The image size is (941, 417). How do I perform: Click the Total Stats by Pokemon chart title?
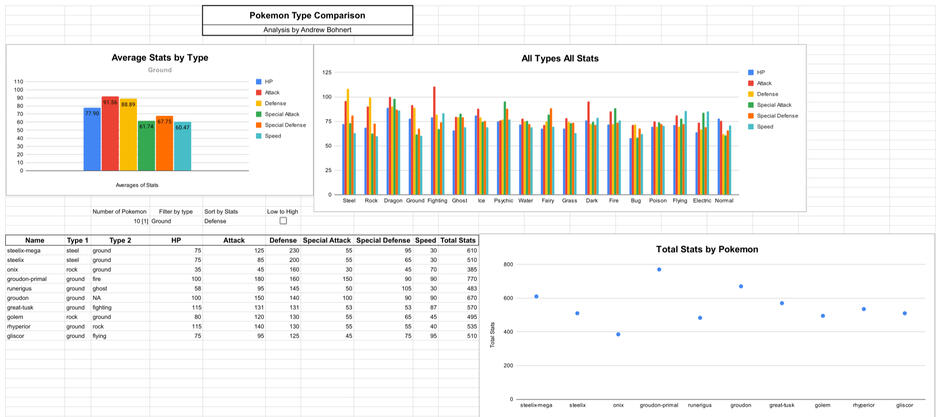(707, 248)
